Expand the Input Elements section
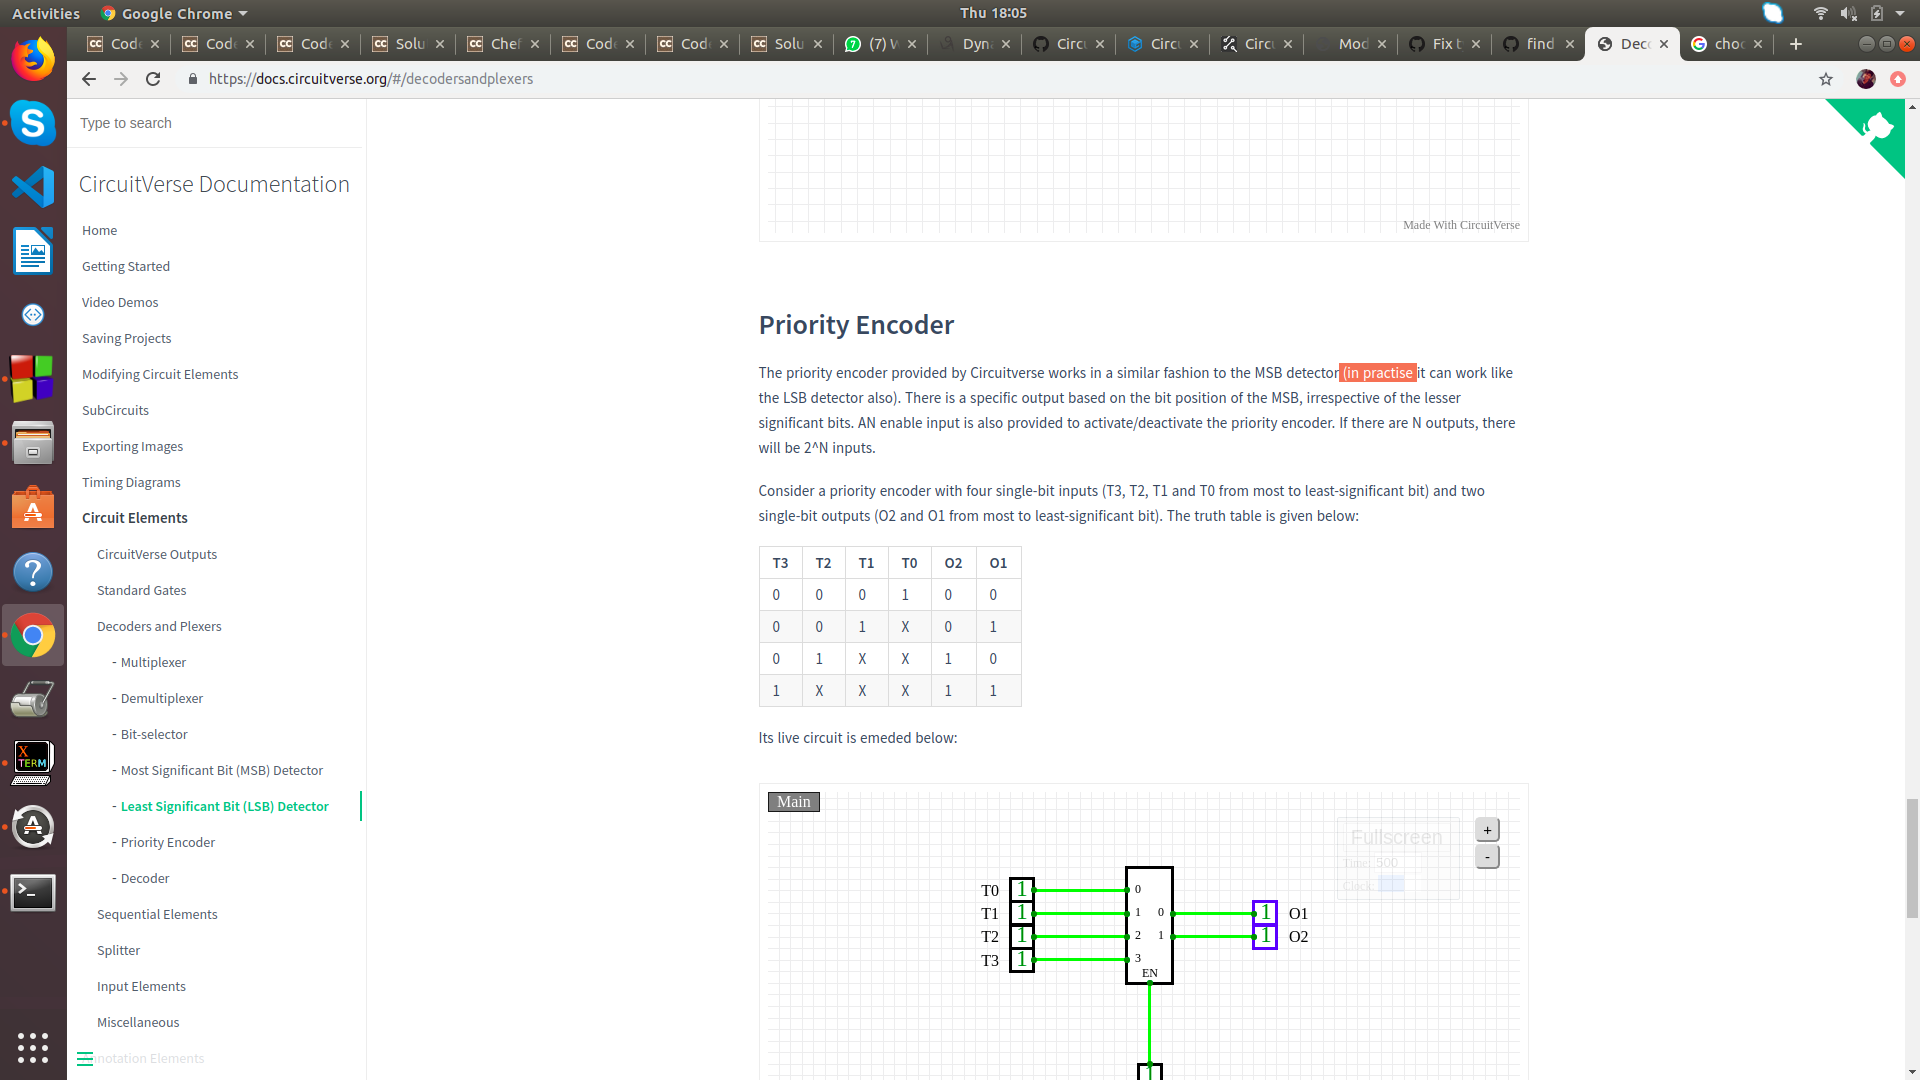Screen dimensions: 1920x1080 [141, 986]
